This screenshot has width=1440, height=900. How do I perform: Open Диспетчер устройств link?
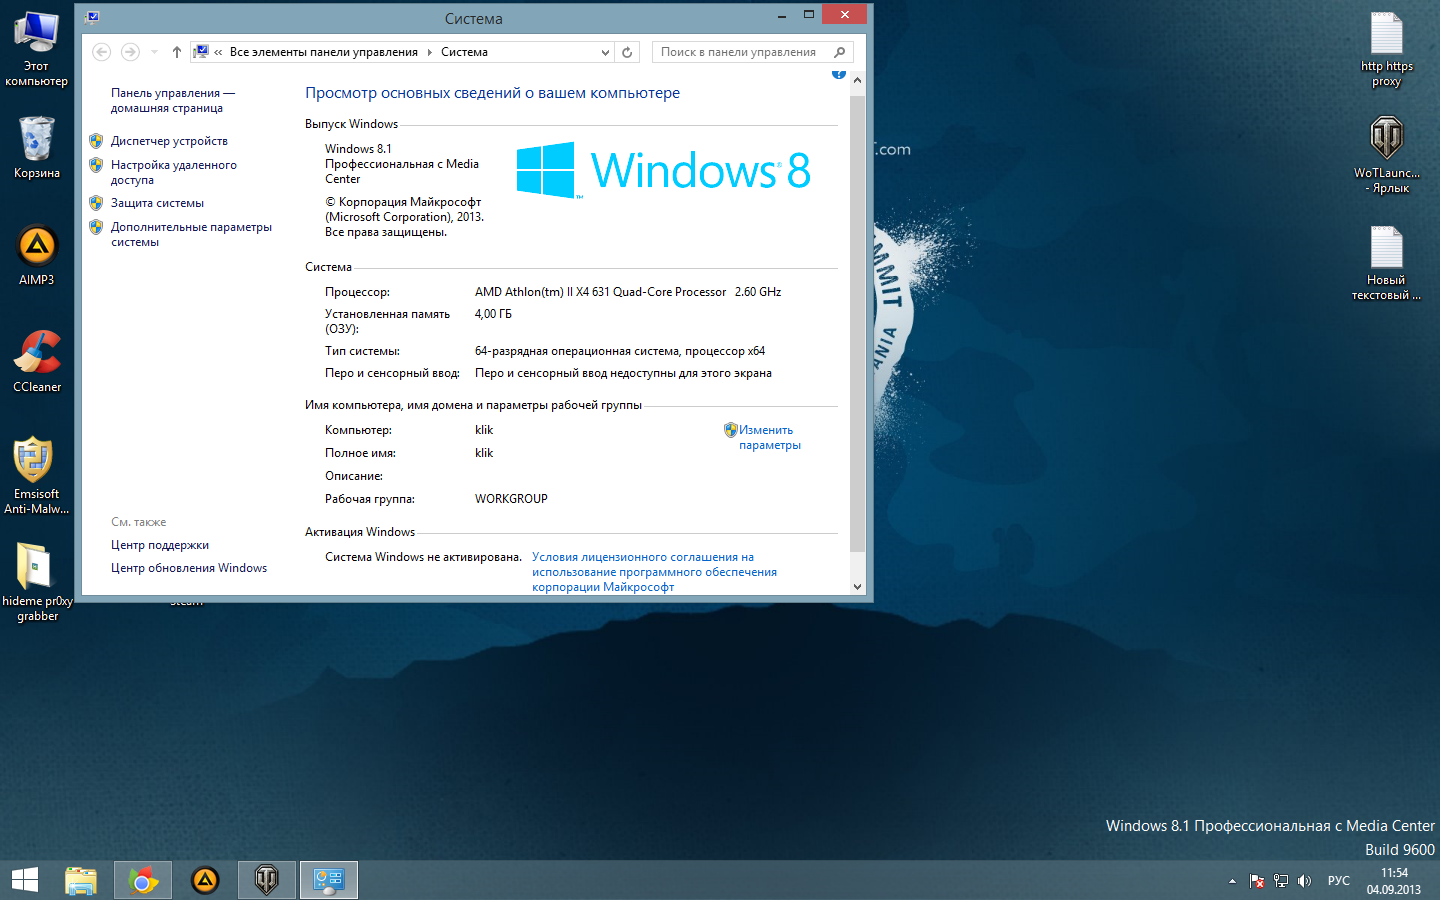(169, 141)
